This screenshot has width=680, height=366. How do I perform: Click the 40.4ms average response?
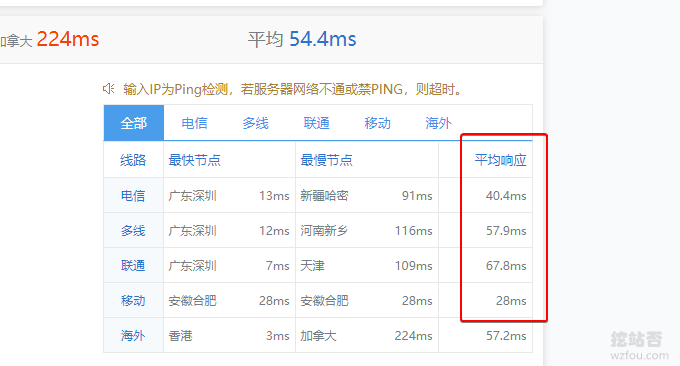pyautogui.click(x=506, y=196)
